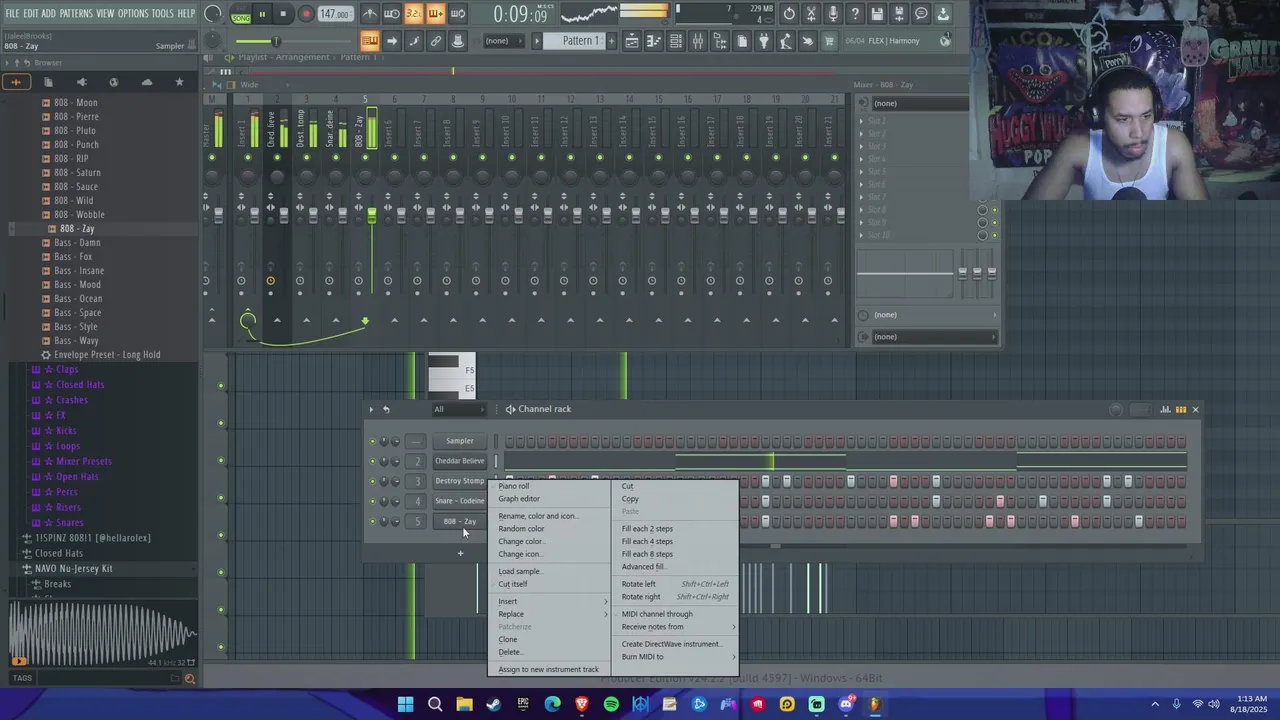Mute the Sampler channel green LED
Viewport: 1280px width, 720px height.
[373, 441]
